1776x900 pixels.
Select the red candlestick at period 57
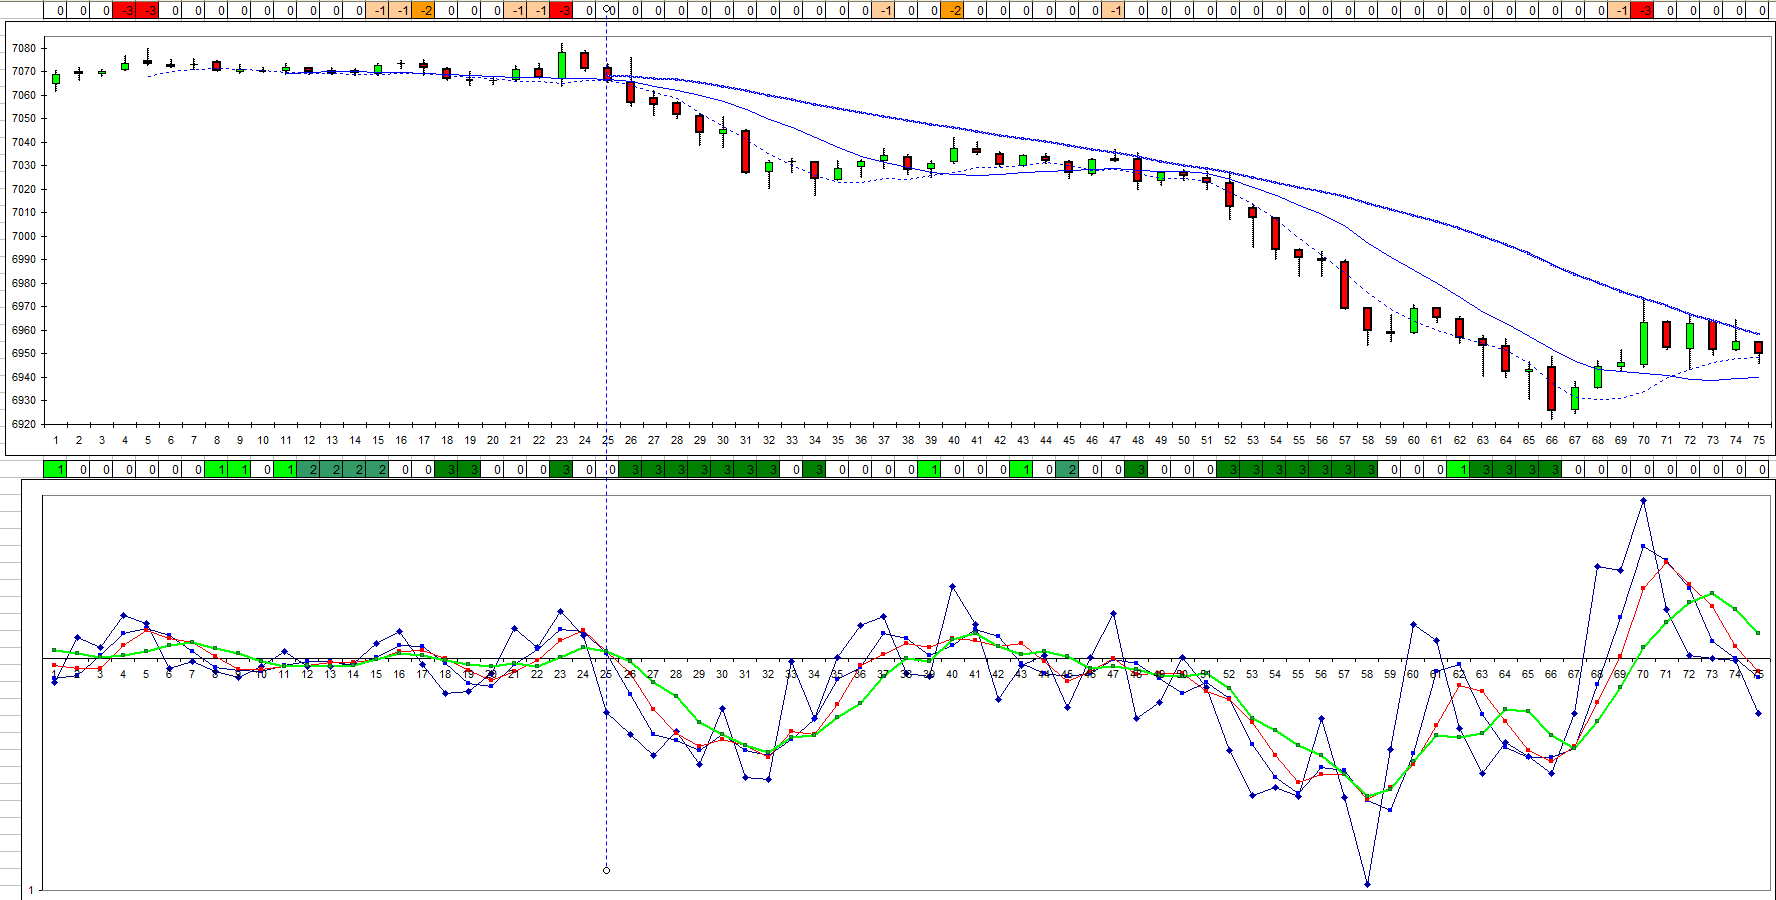click(1345, 285)
